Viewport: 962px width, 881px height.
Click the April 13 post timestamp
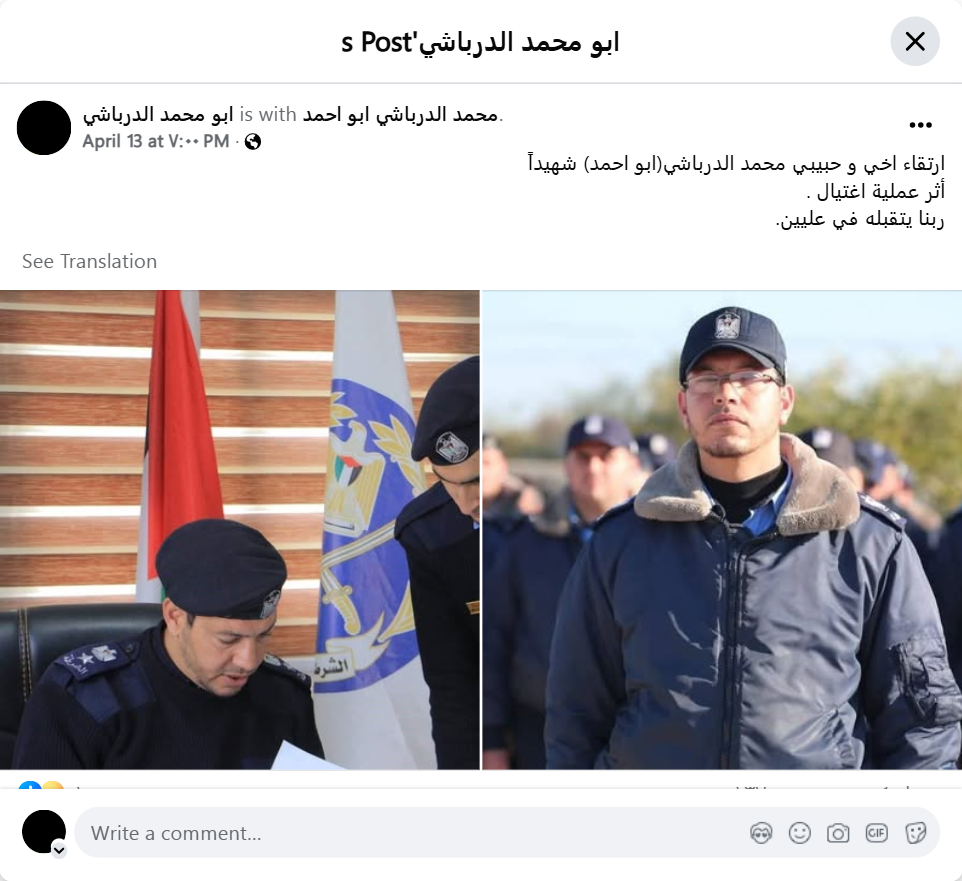pyautogui.click(x=156, y=142)
